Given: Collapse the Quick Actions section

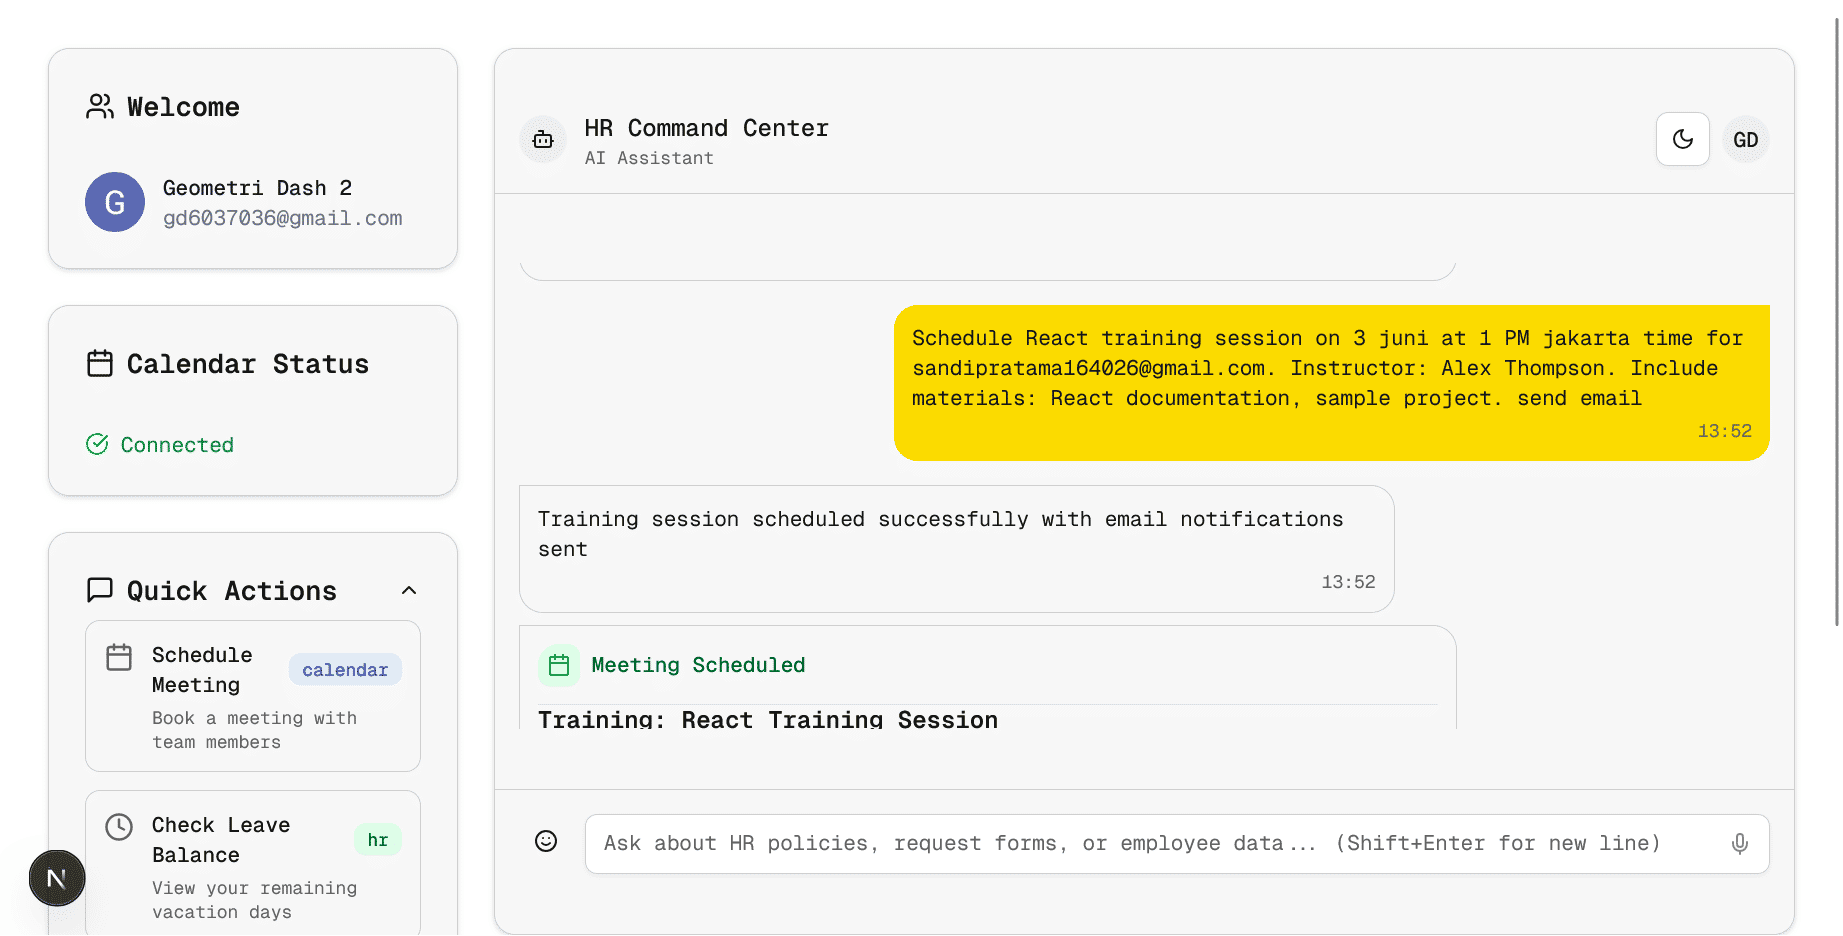Looking at the screenshot, I should (x=409, y=590).
